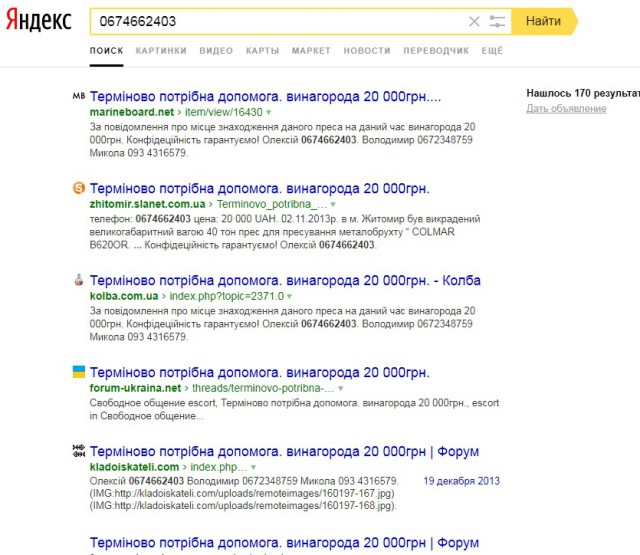Open the Колба result title link
The image size is (640, 555).
click(285, 281)
